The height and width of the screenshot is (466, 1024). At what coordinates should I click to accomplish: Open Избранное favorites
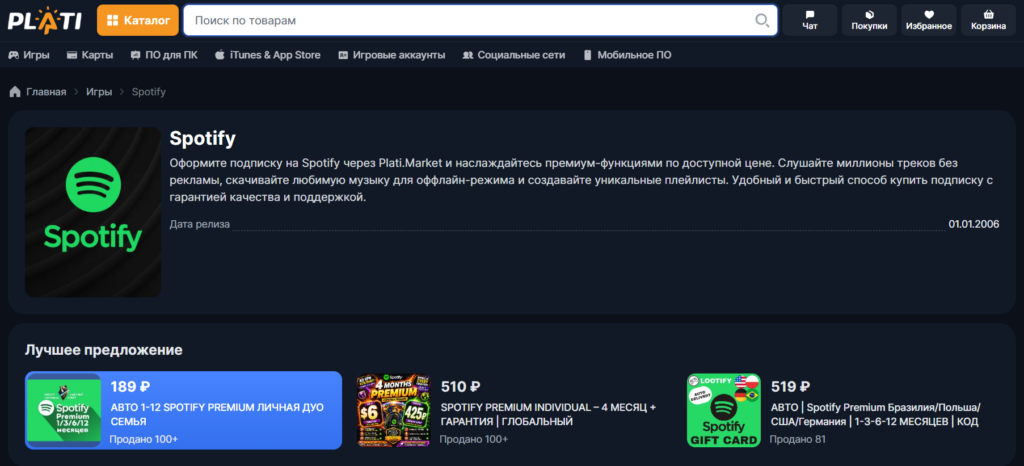pos(929,20)
